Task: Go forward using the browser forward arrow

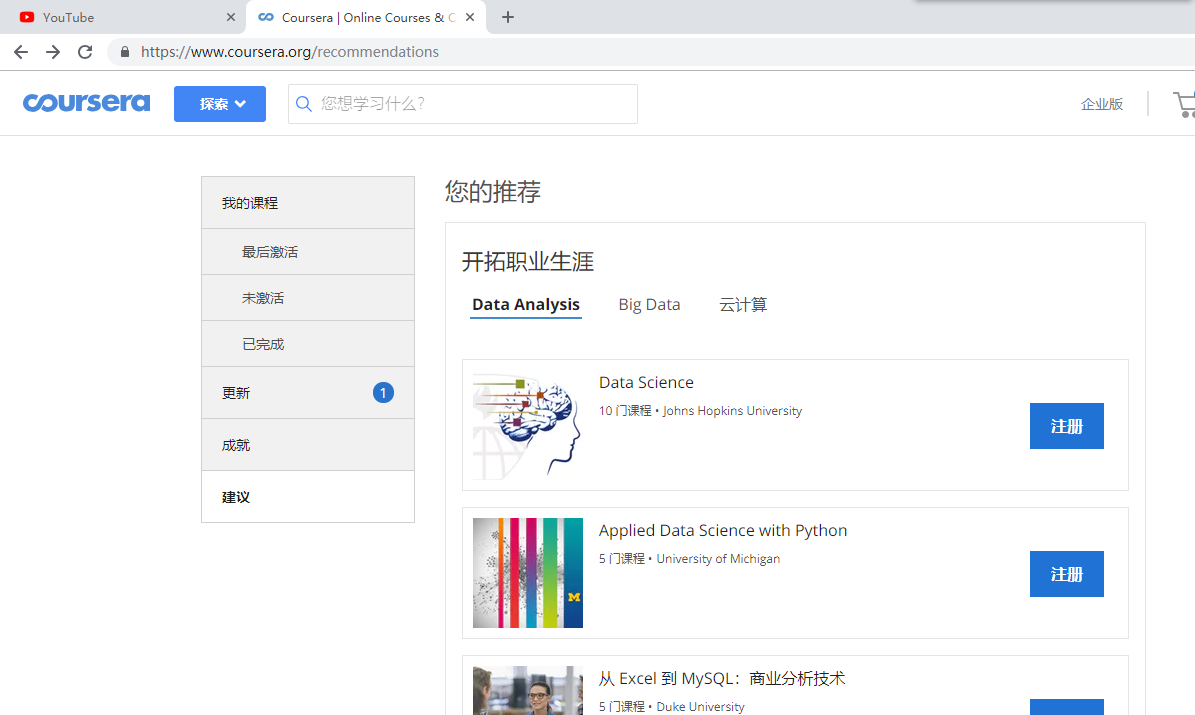Action: (53, 52)
